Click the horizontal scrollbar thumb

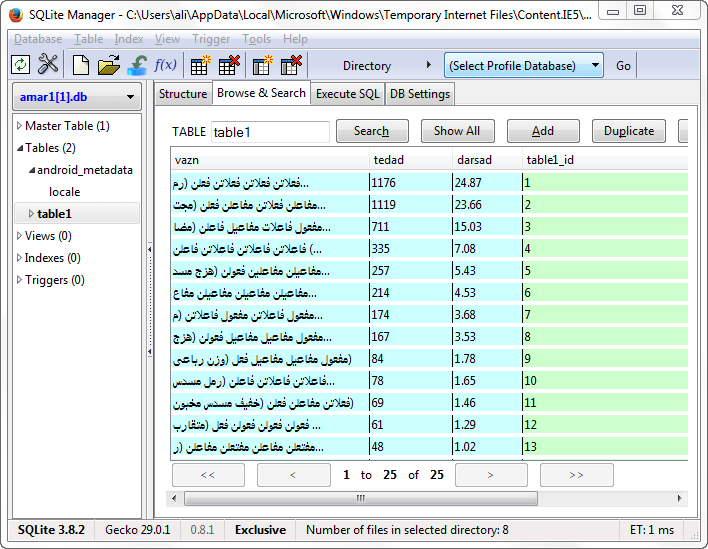(x=361, y=498)
